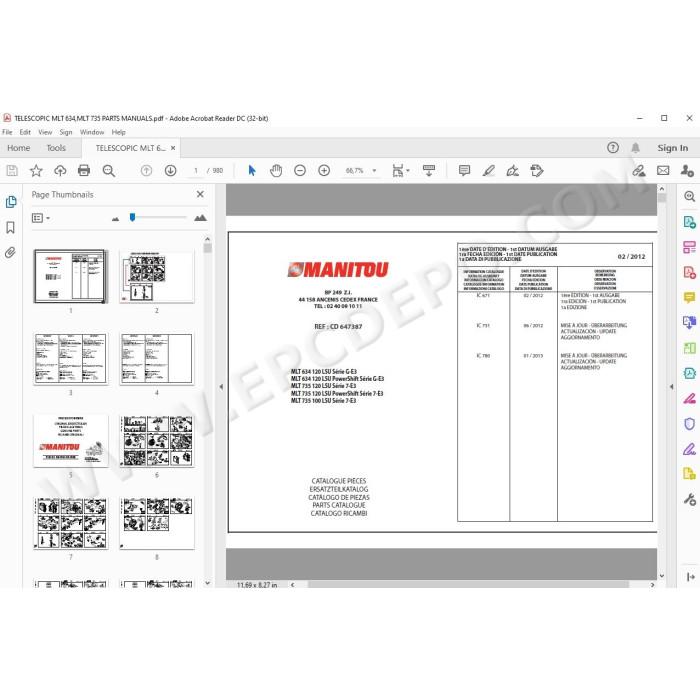Open the find text magnifier
This screenshot has height=700, width=700.
pos(108,171)
